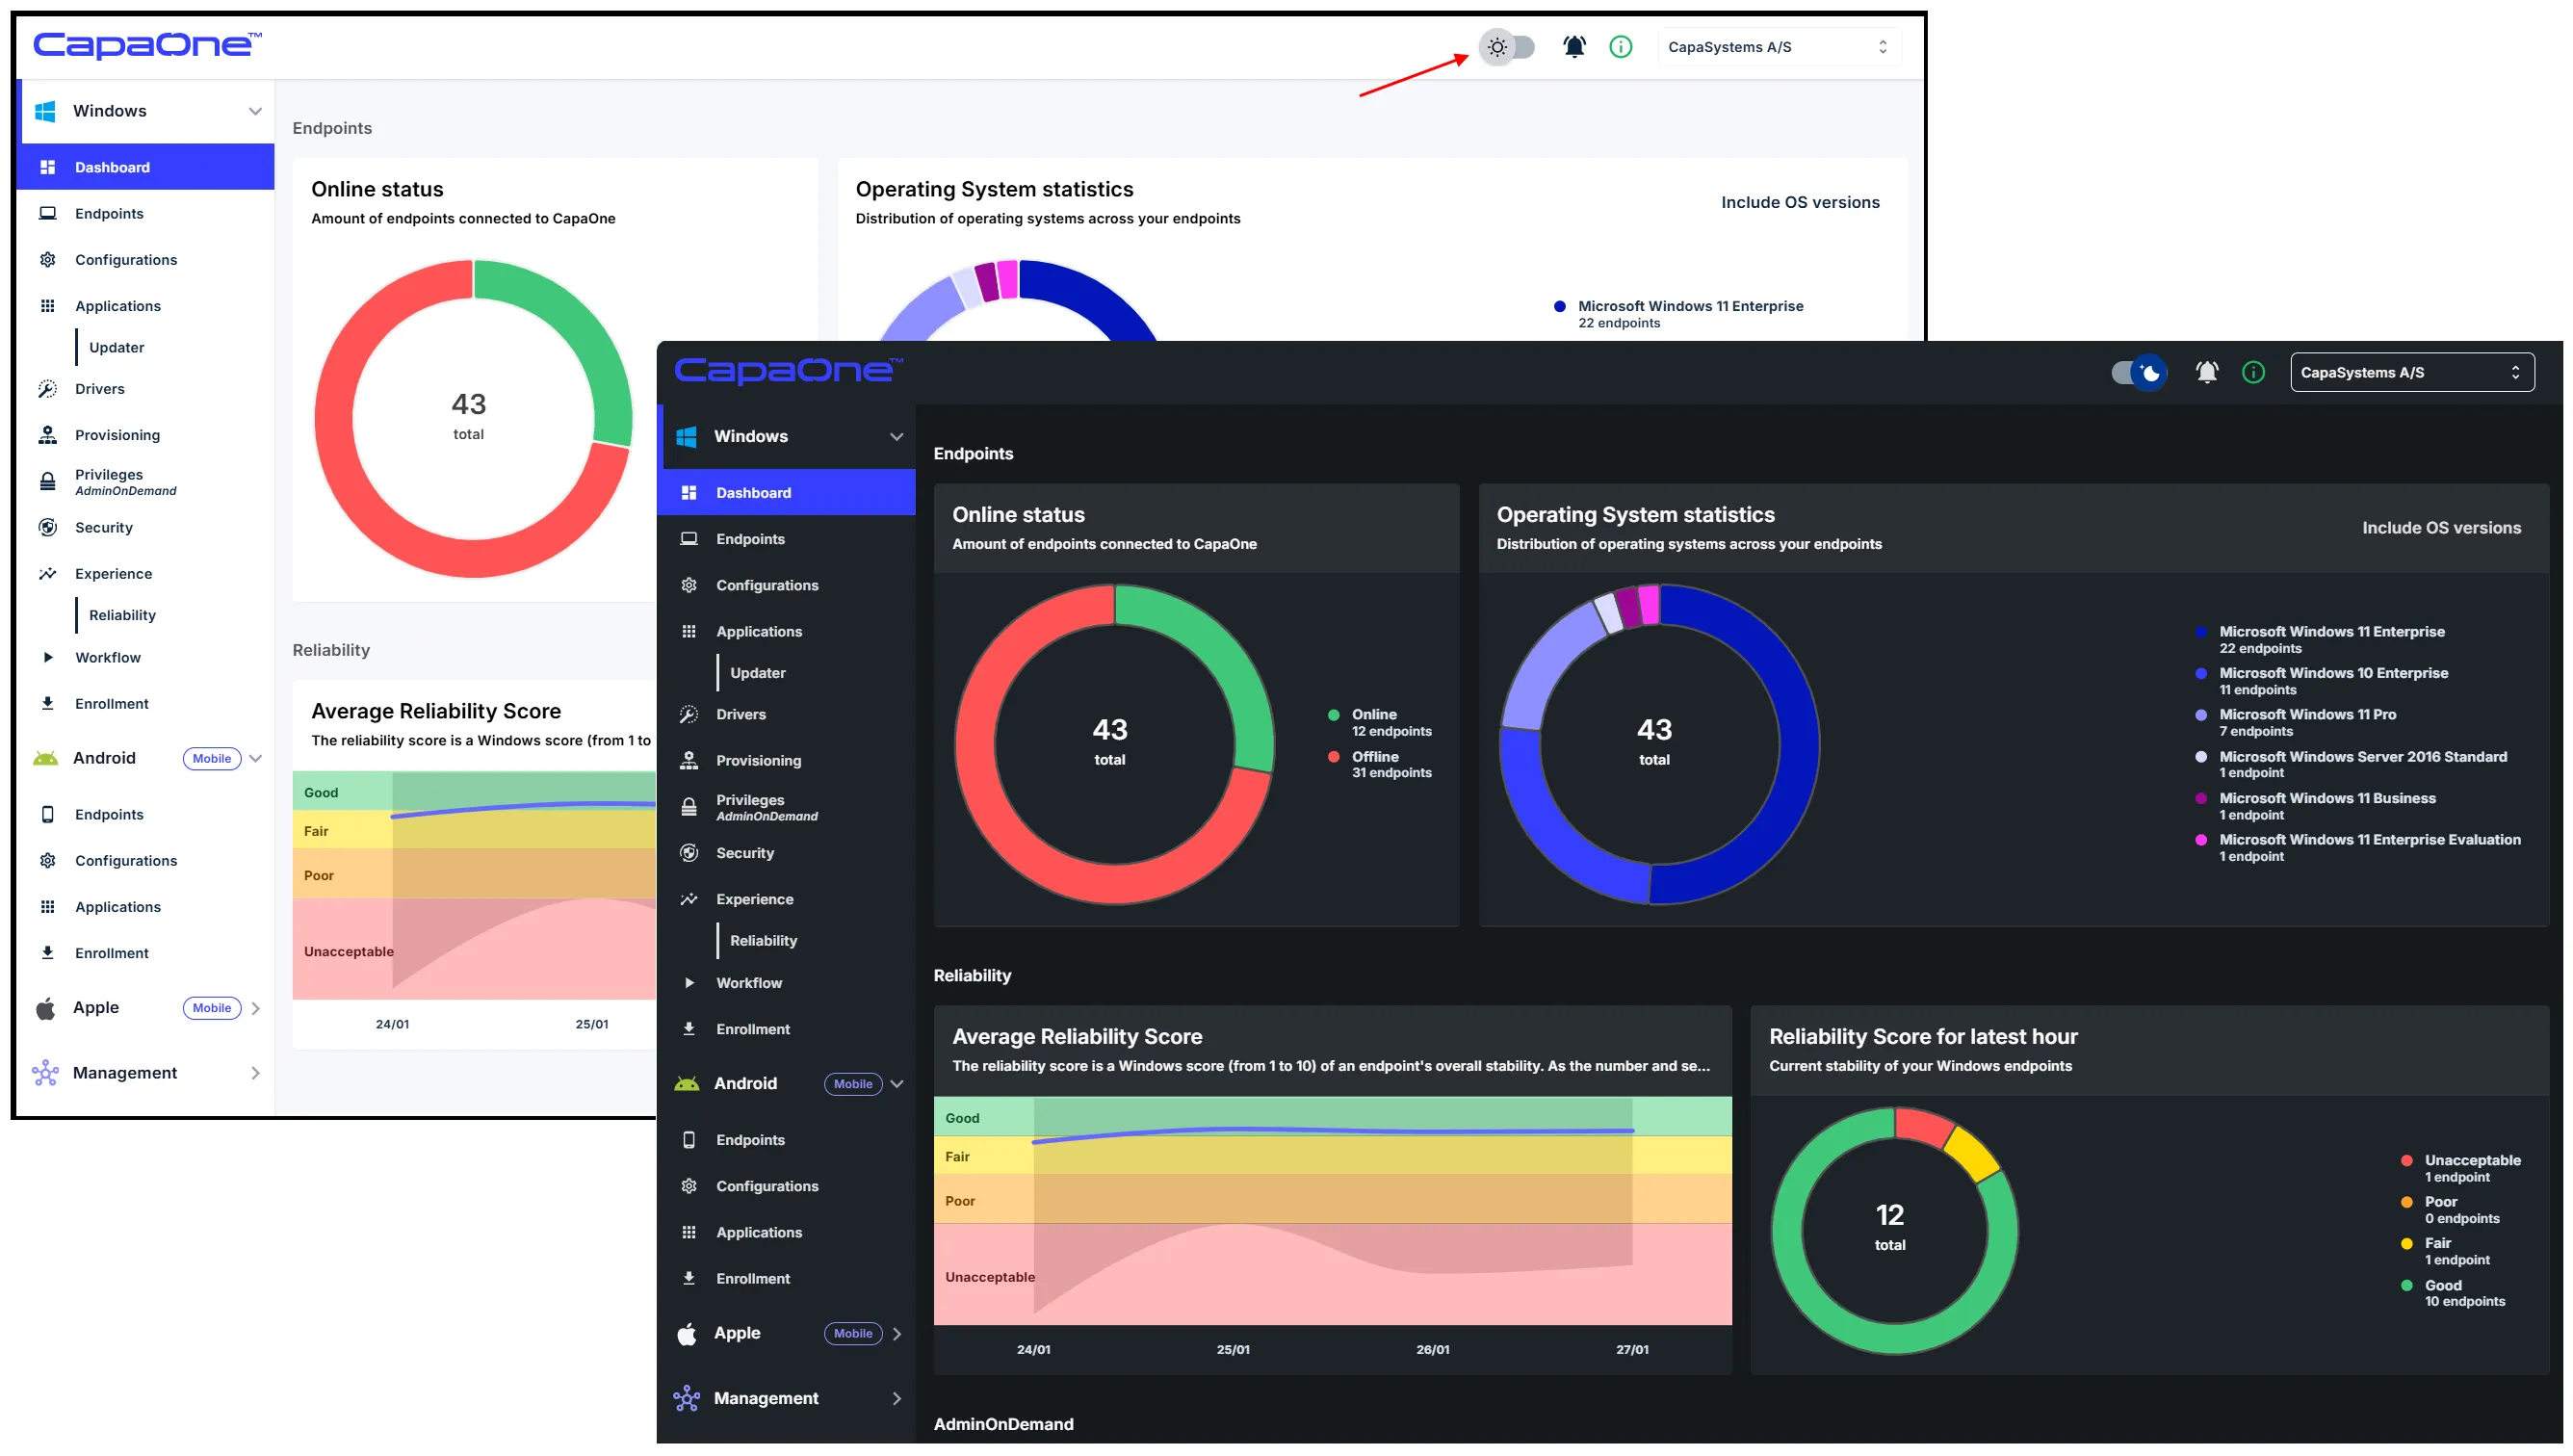
Task: Click notification bell in dark window
Action: click(x=2206, y=373)
